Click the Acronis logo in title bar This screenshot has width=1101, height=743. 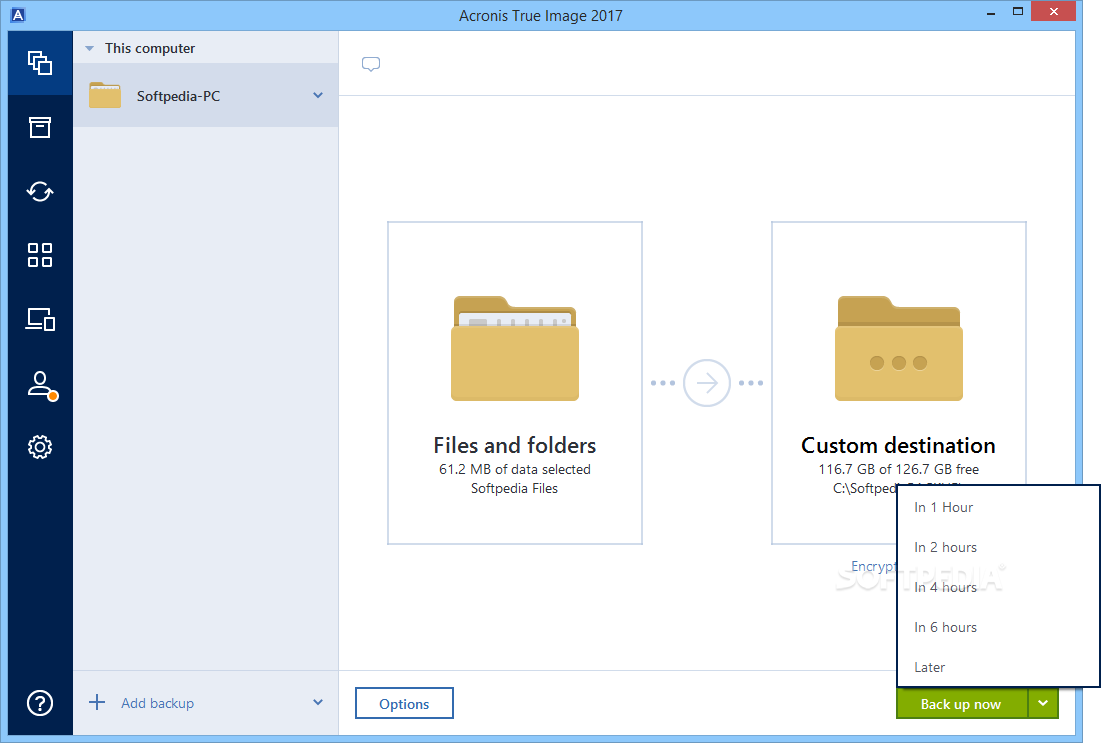[18, 14]
